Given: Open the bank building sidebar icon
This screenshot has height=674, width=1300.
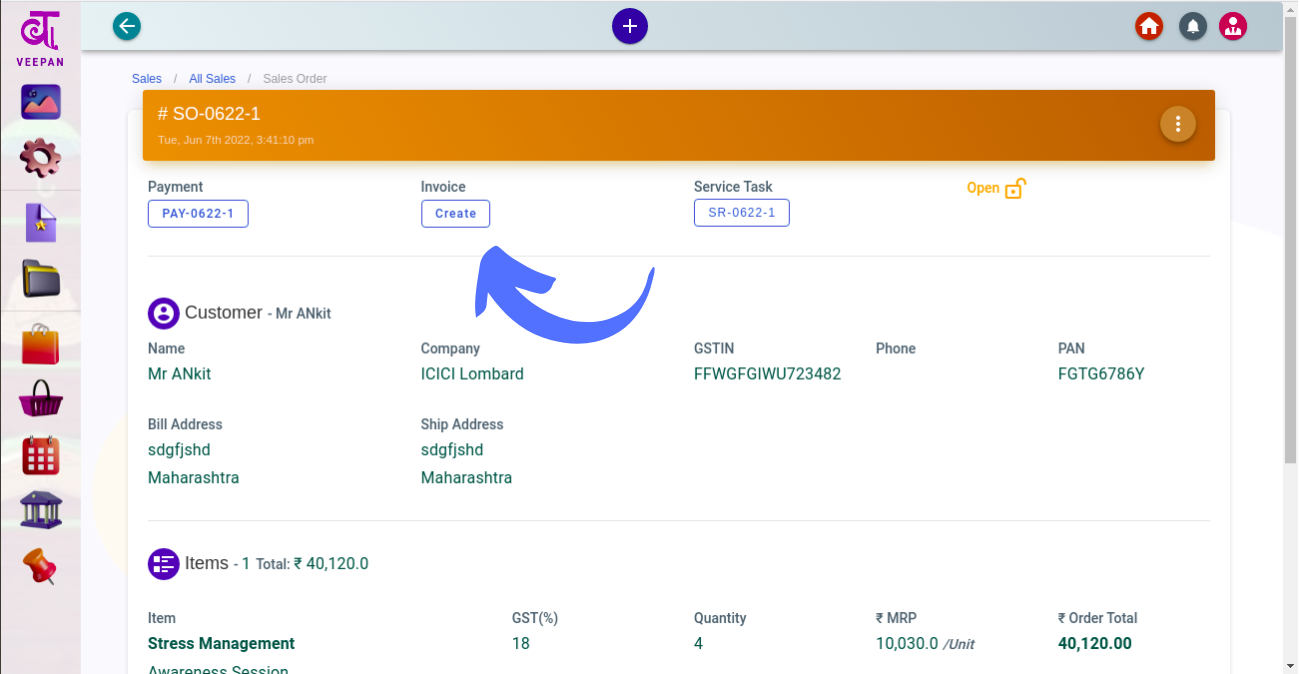Looking at the screenshot, I should 40,510.
